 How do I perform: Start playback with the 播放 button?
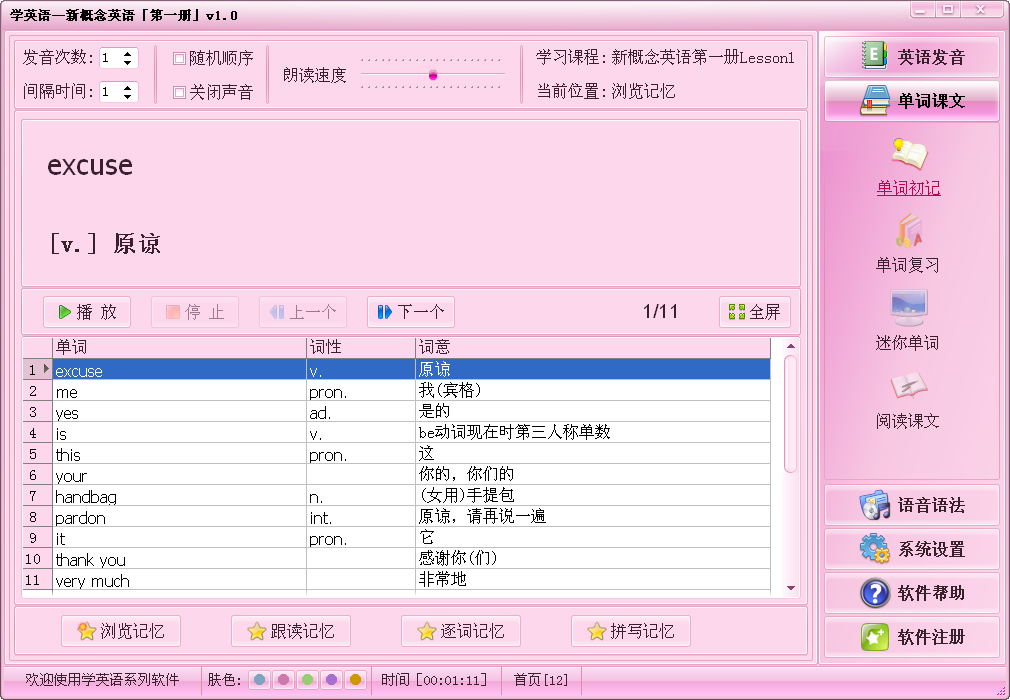(x=87, y=312)
